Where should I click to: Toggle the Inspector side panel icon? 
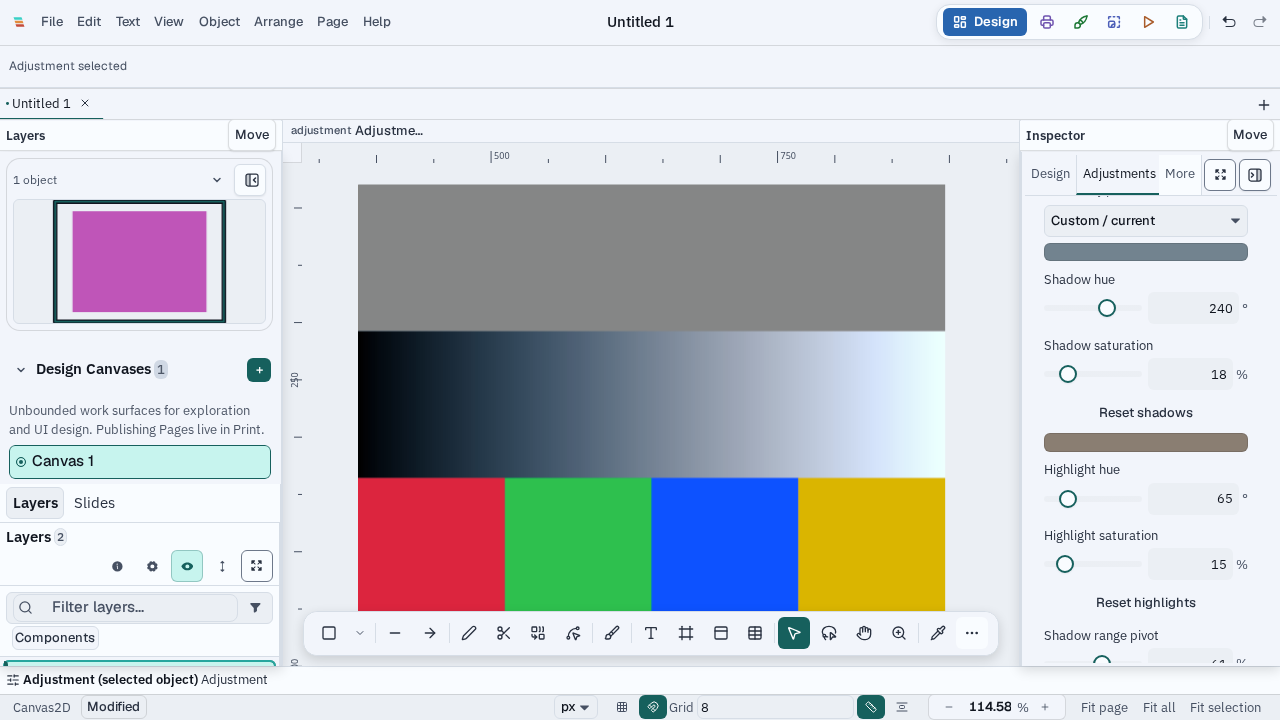[1255, 175]
